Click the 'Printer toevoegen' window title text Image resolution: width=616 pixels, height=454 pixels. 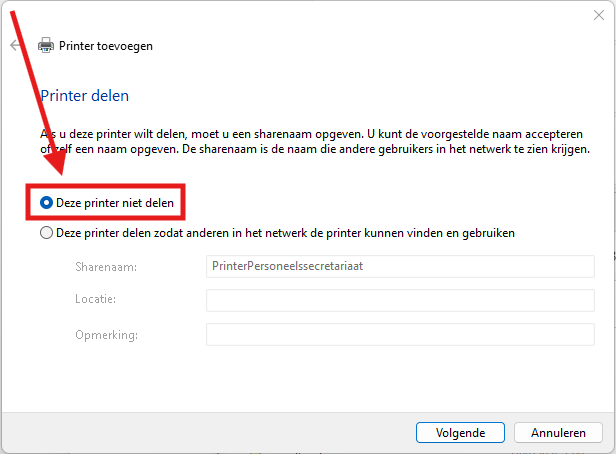(106, 46)
